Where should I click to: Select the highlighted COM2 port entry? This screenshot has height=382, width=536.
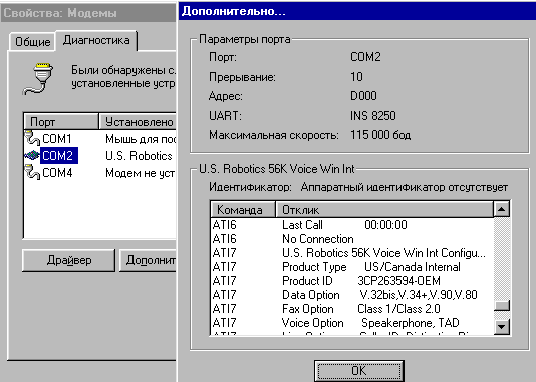point(58,156)
